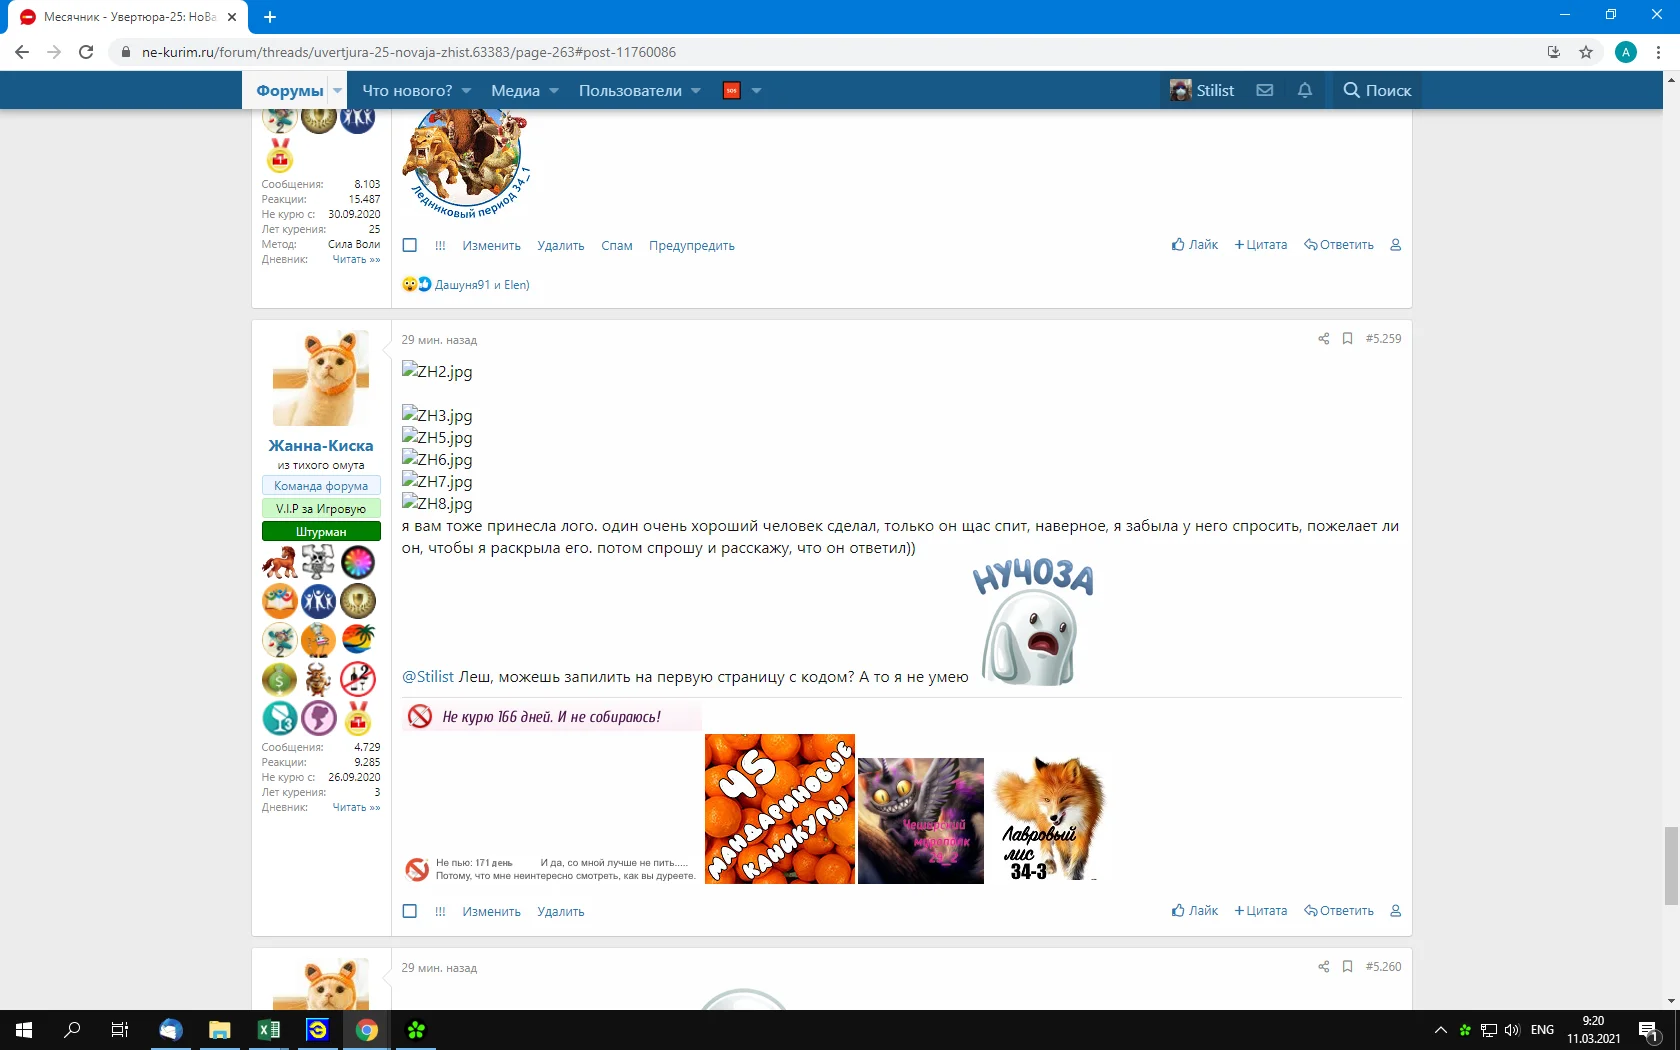Go back using browser back arrow

click(22, 52)
